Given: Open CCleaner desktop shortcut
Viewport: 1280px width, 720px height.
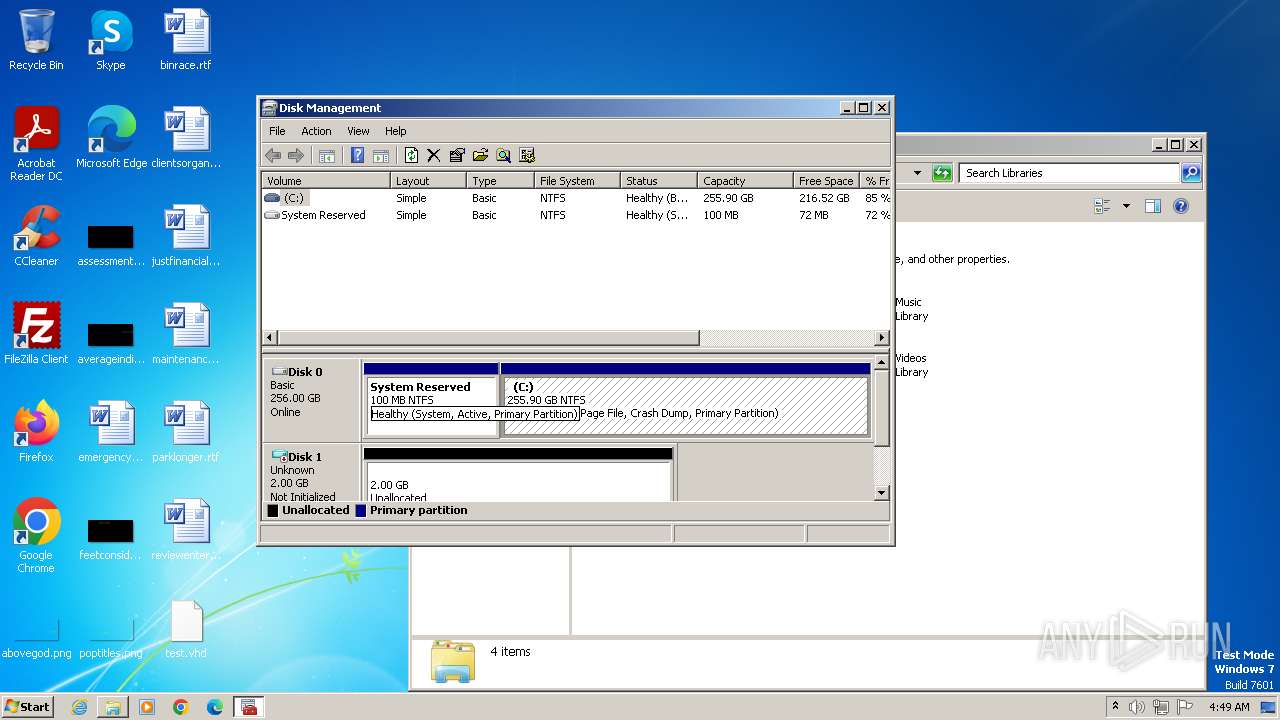Looking at the screenshot, I should point(36,236).
